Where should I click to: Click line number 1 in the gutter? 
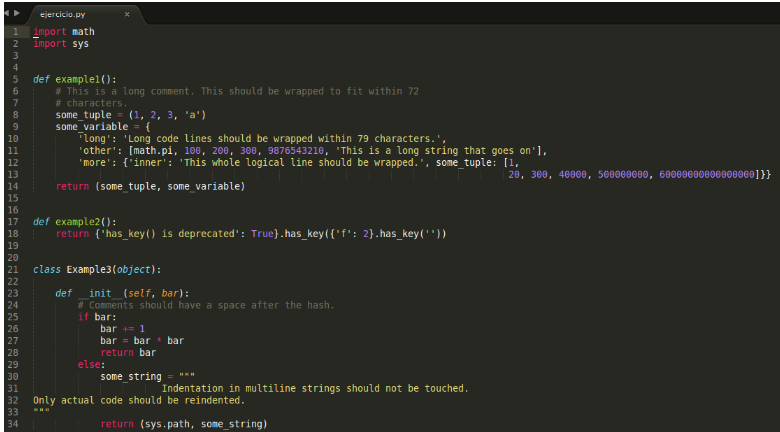pyautogui.click(x=15, y=32)
